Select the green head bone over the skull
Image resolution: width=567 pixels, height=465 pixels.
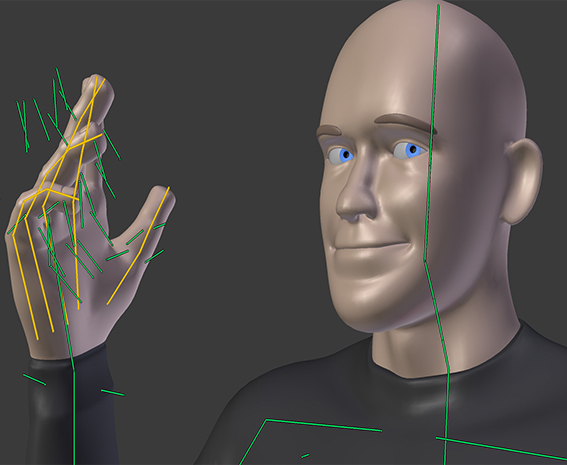(431, 132)
